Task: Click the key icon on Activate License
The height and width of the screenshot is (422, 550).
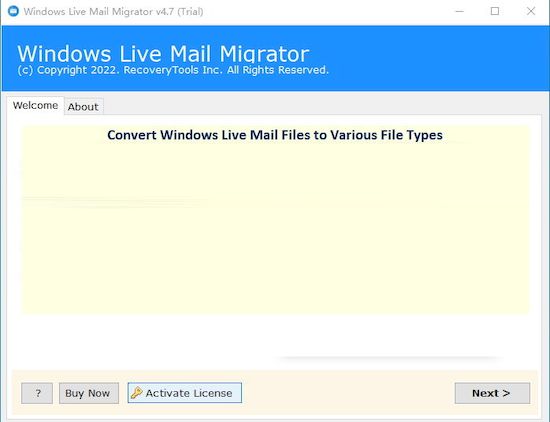Action: tap(136, 393)
